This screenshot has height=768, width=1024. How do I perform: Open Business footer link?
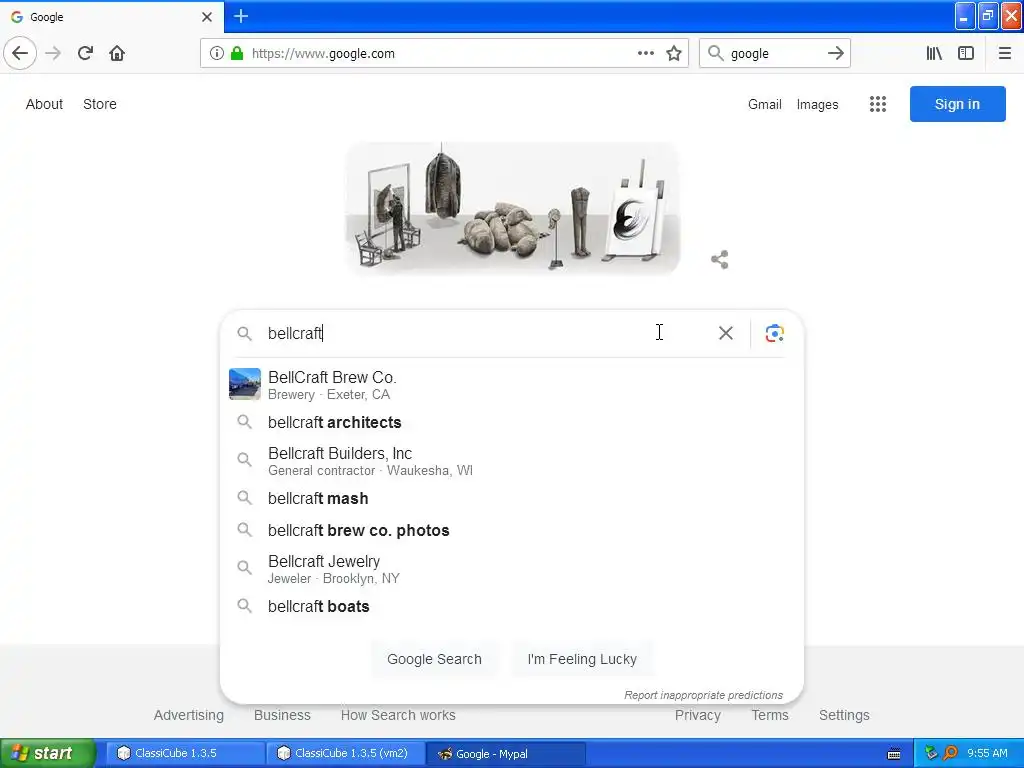pyautogui.click(x=282, y=715)
